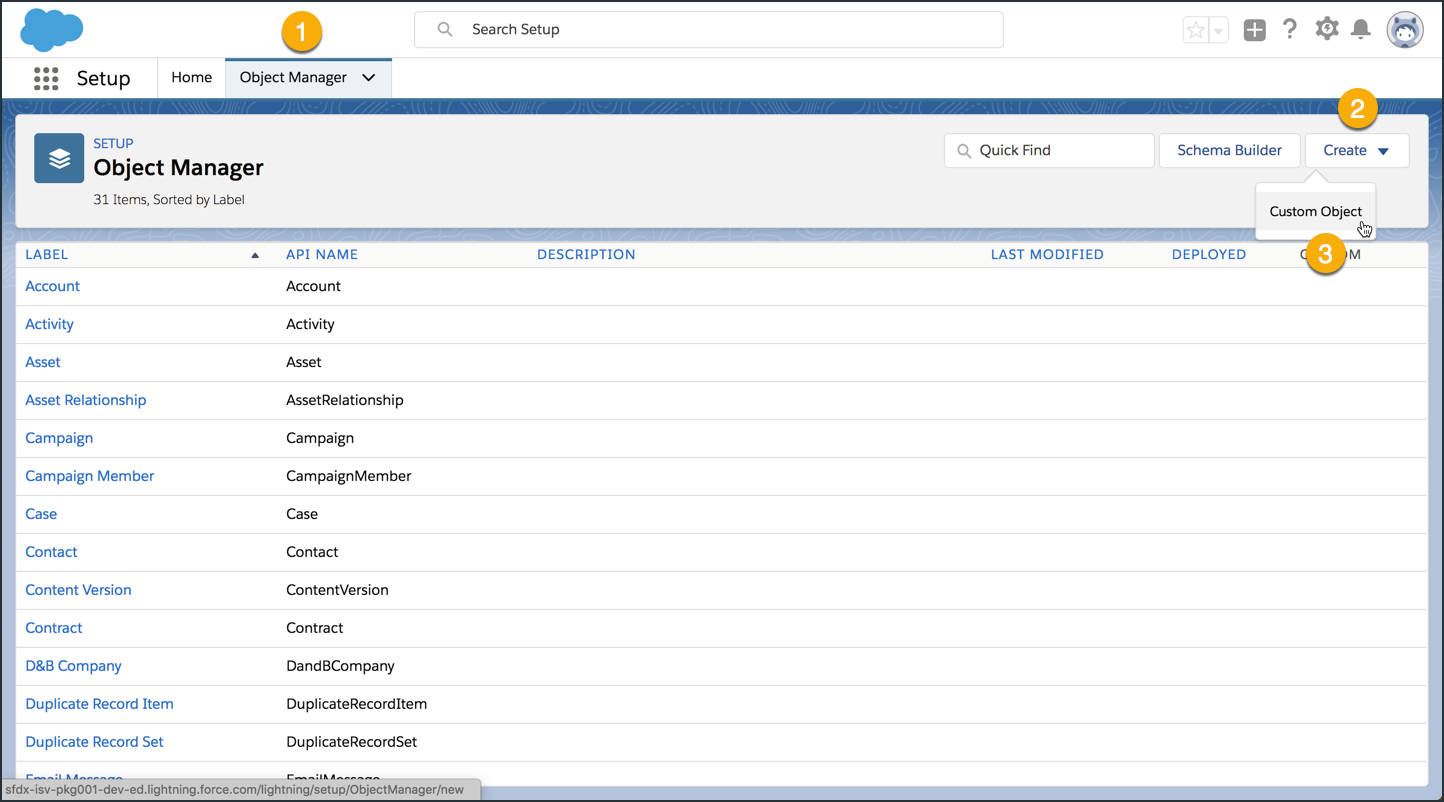Expand the favorites list dropdown arrow
This screenshot has width=1444, height=802.
(1219, 31)
